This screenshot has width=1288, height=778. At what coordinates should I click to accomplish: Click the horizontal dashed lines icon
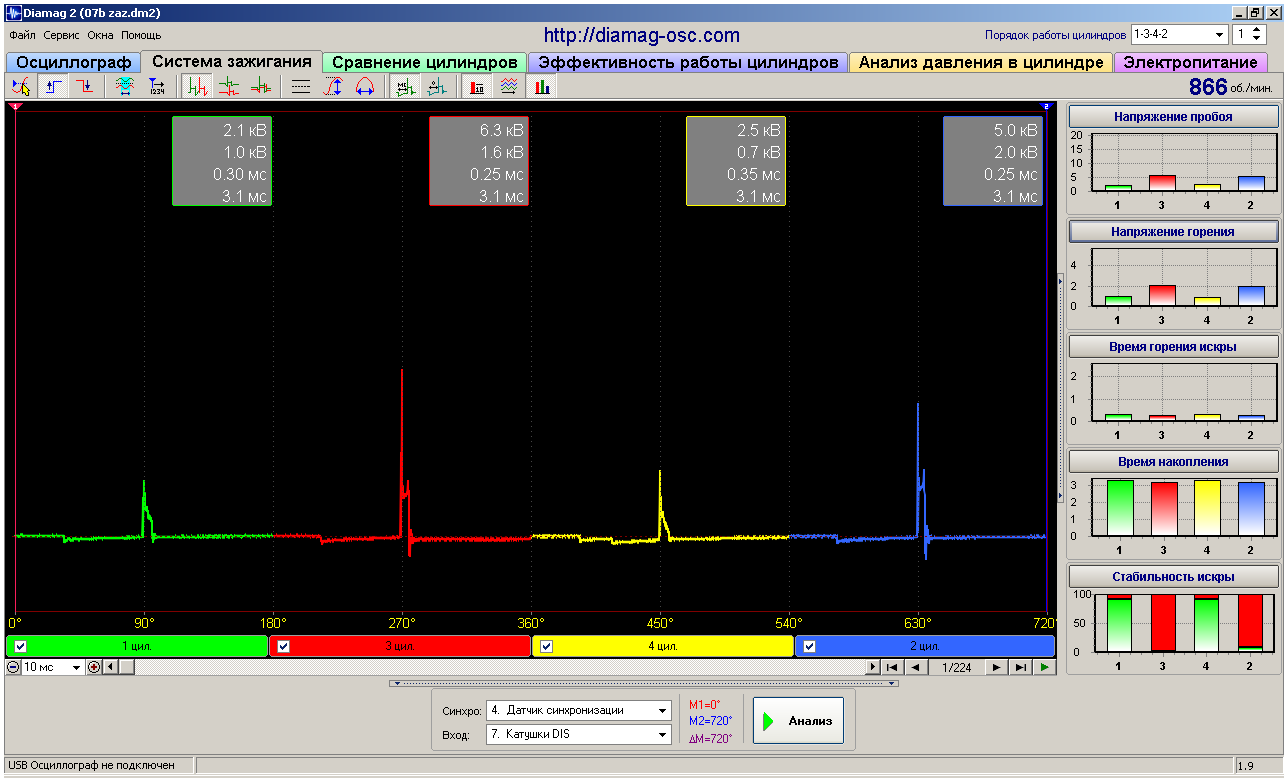tap(301, 87)
